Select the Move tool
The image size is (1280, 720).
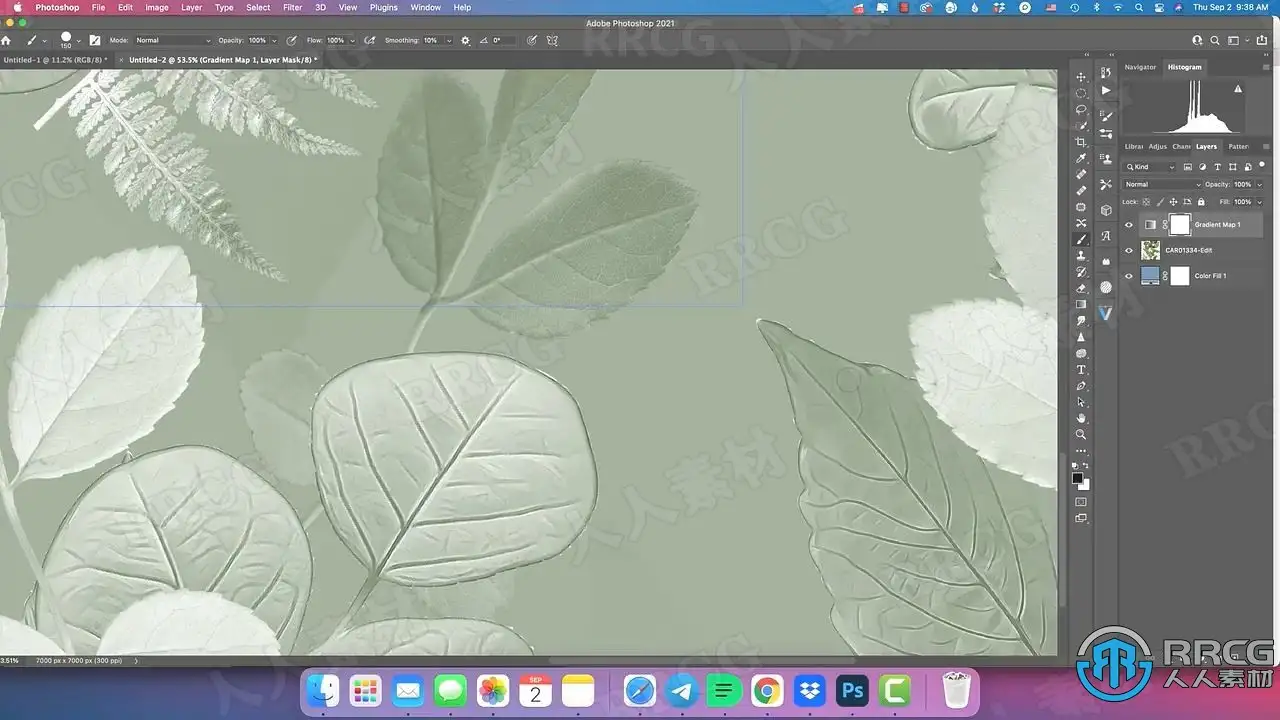[1081, 77]
